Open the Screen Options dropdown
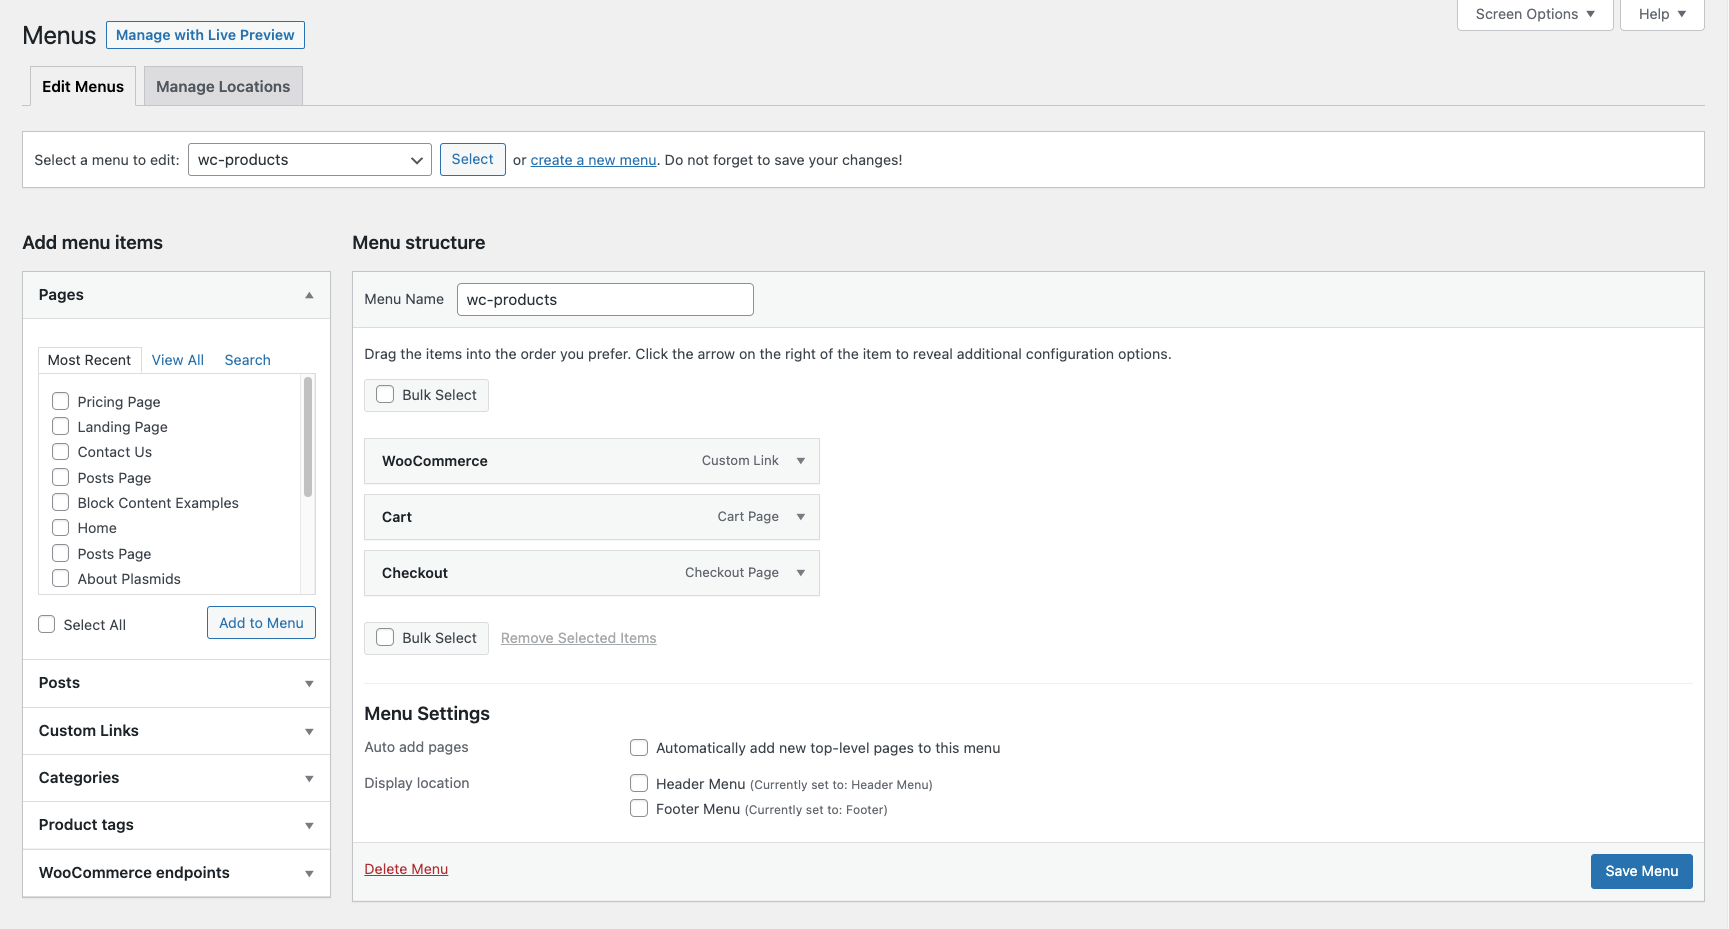 [1534, 14]
